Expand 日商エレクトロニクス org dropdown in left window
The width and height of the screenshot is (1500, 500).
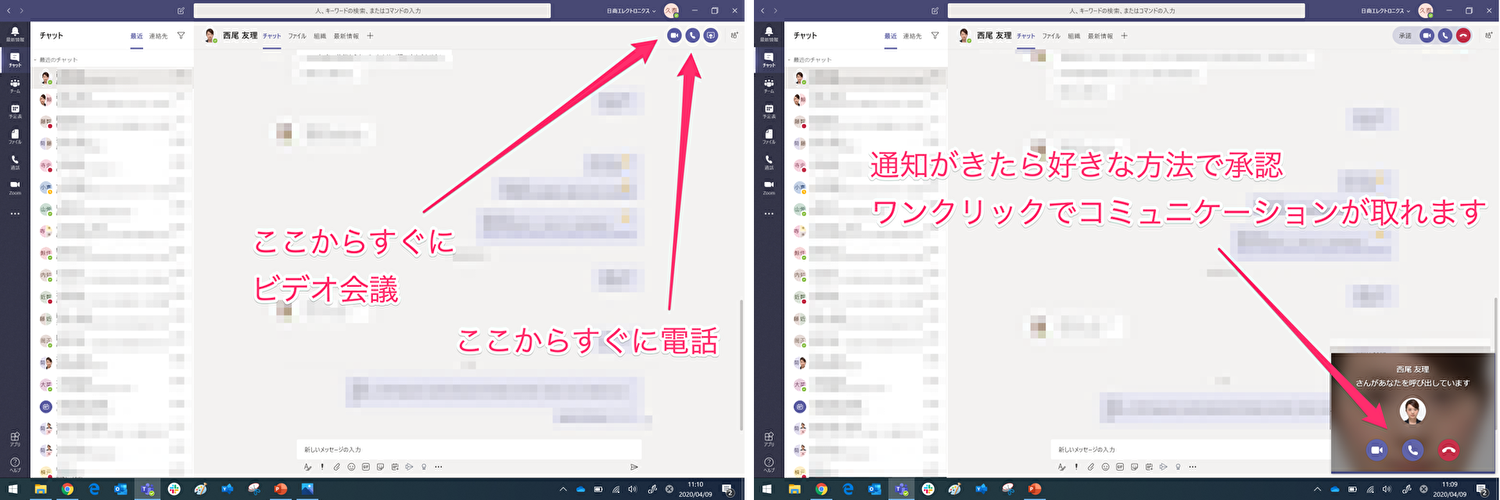(631, 11)
